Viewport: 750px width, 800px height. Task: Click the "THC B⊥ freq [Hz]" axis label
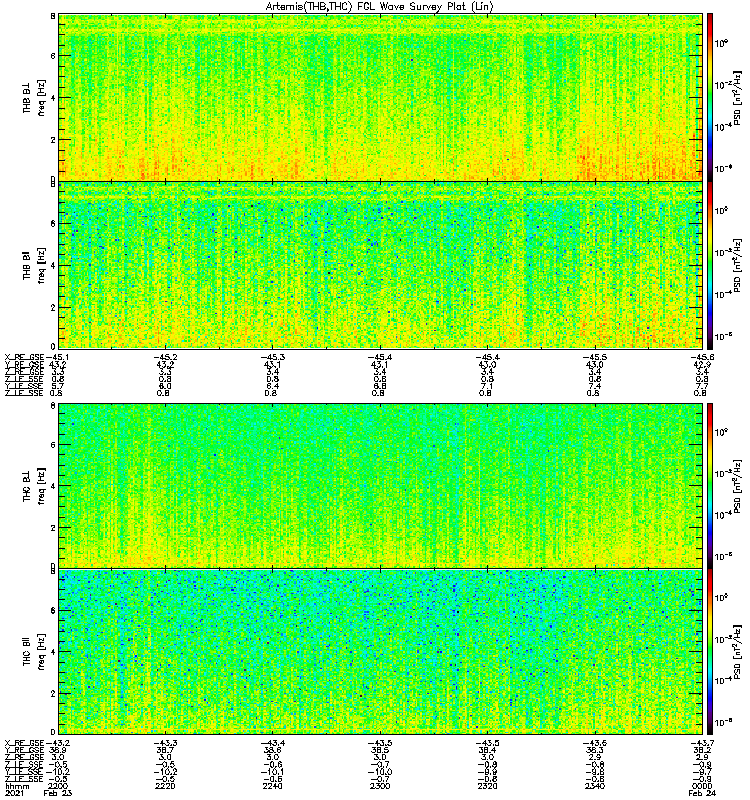pyautogui.click(x=34, y=486)
